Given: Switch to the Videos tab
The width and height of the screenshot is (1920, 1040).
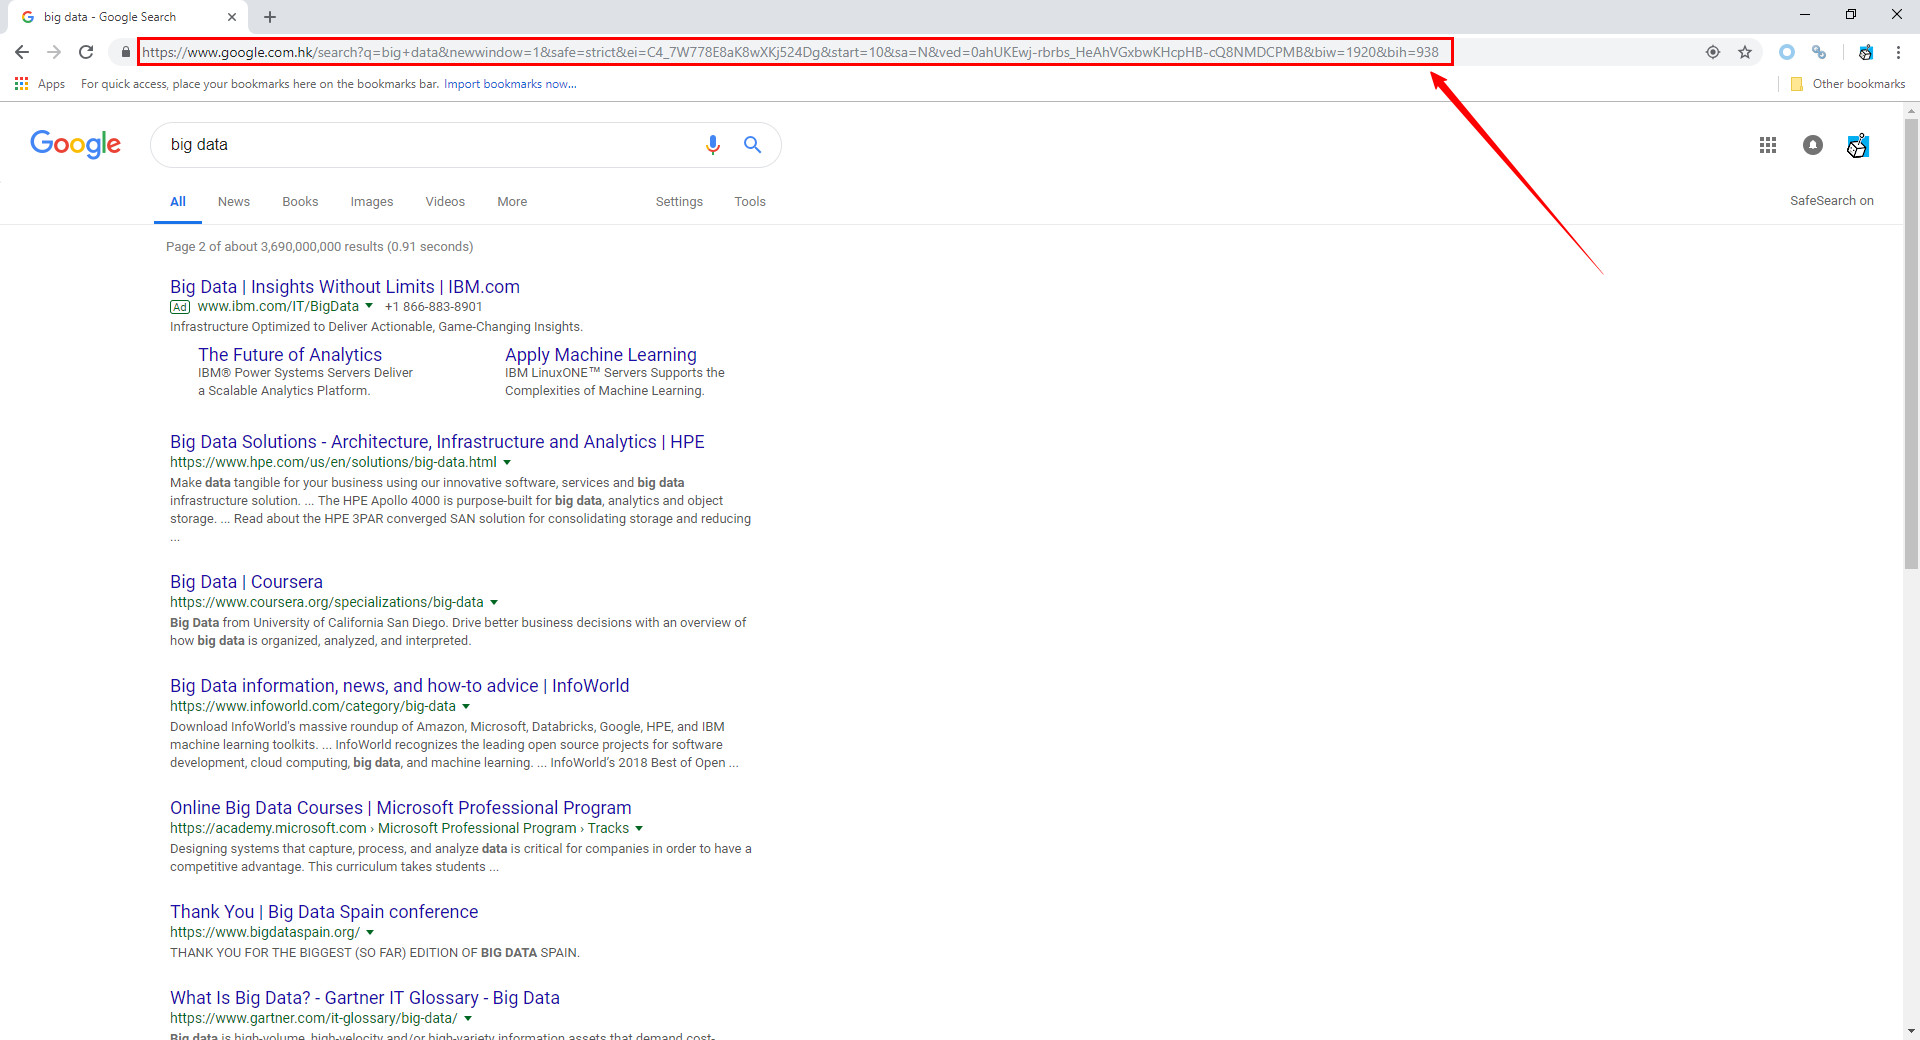Looking at the screenshot, I should point(445,202).
